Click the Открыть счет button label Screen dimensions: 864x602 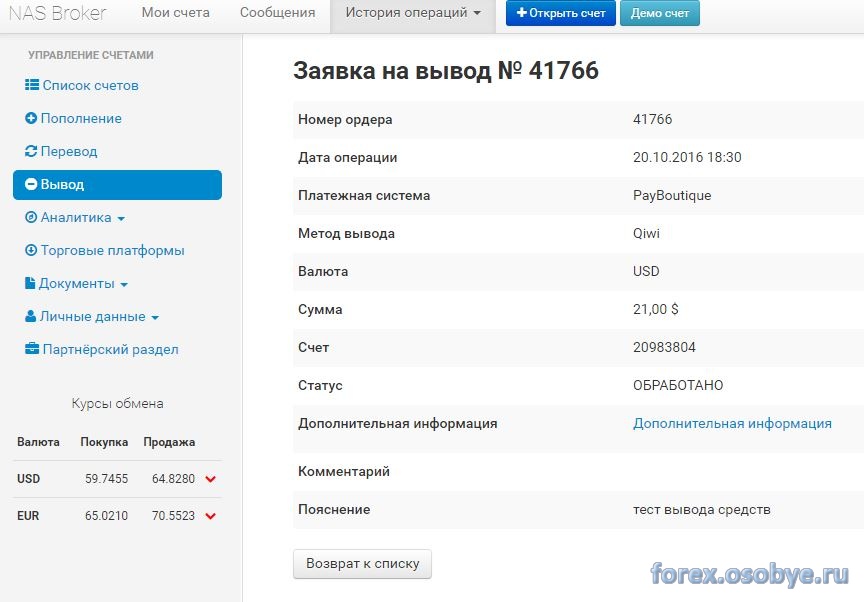coord(567,13)
